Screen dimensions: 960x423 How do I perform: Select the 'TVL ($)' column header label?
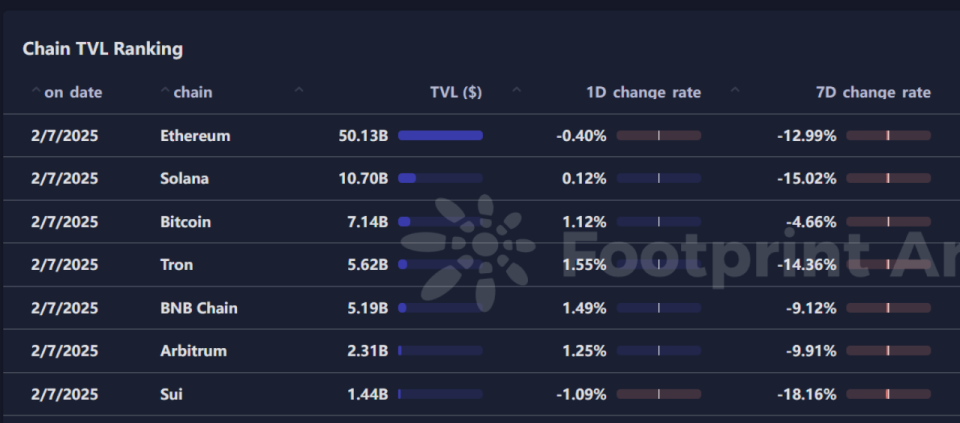(456, 92)
